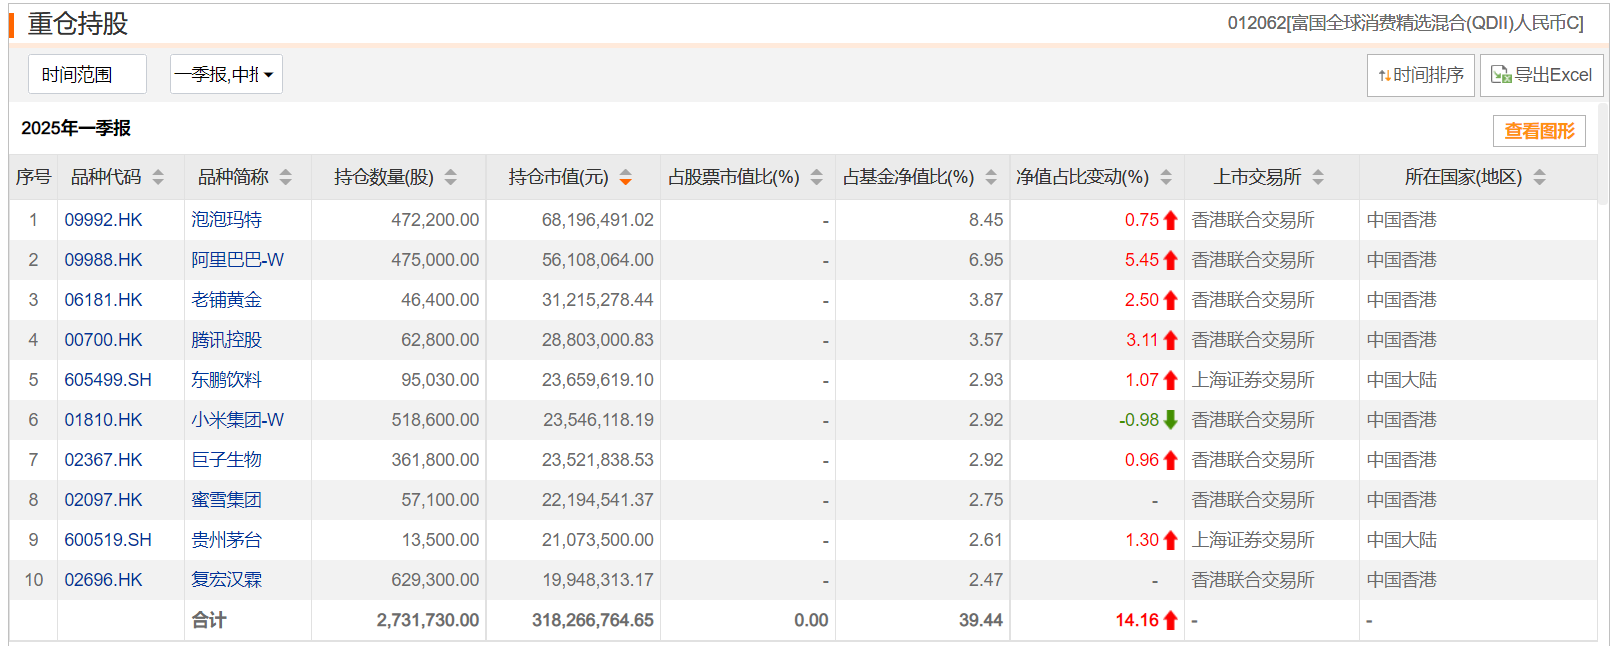1618x646 pixels.
Task: Open the 巨子生物 stock name link
Action: pos(227,460)
